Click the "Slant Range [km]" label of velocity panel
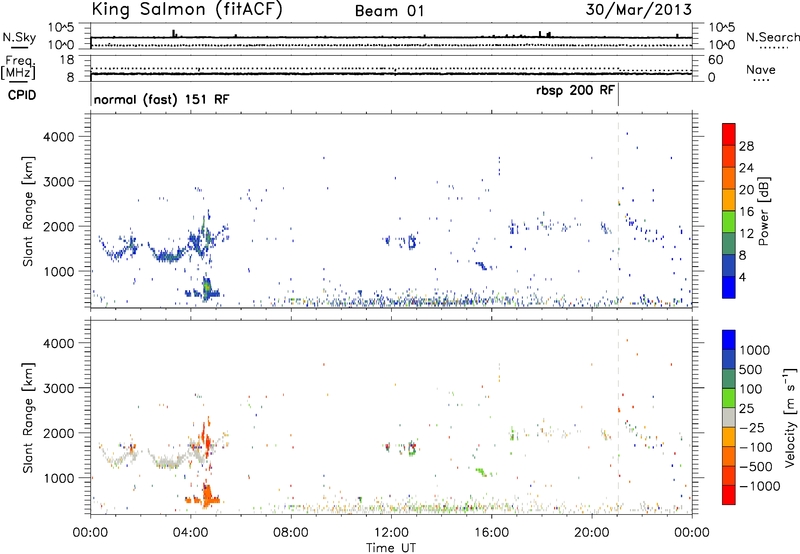This screenshot has width=800, height=554. [28, 418]
